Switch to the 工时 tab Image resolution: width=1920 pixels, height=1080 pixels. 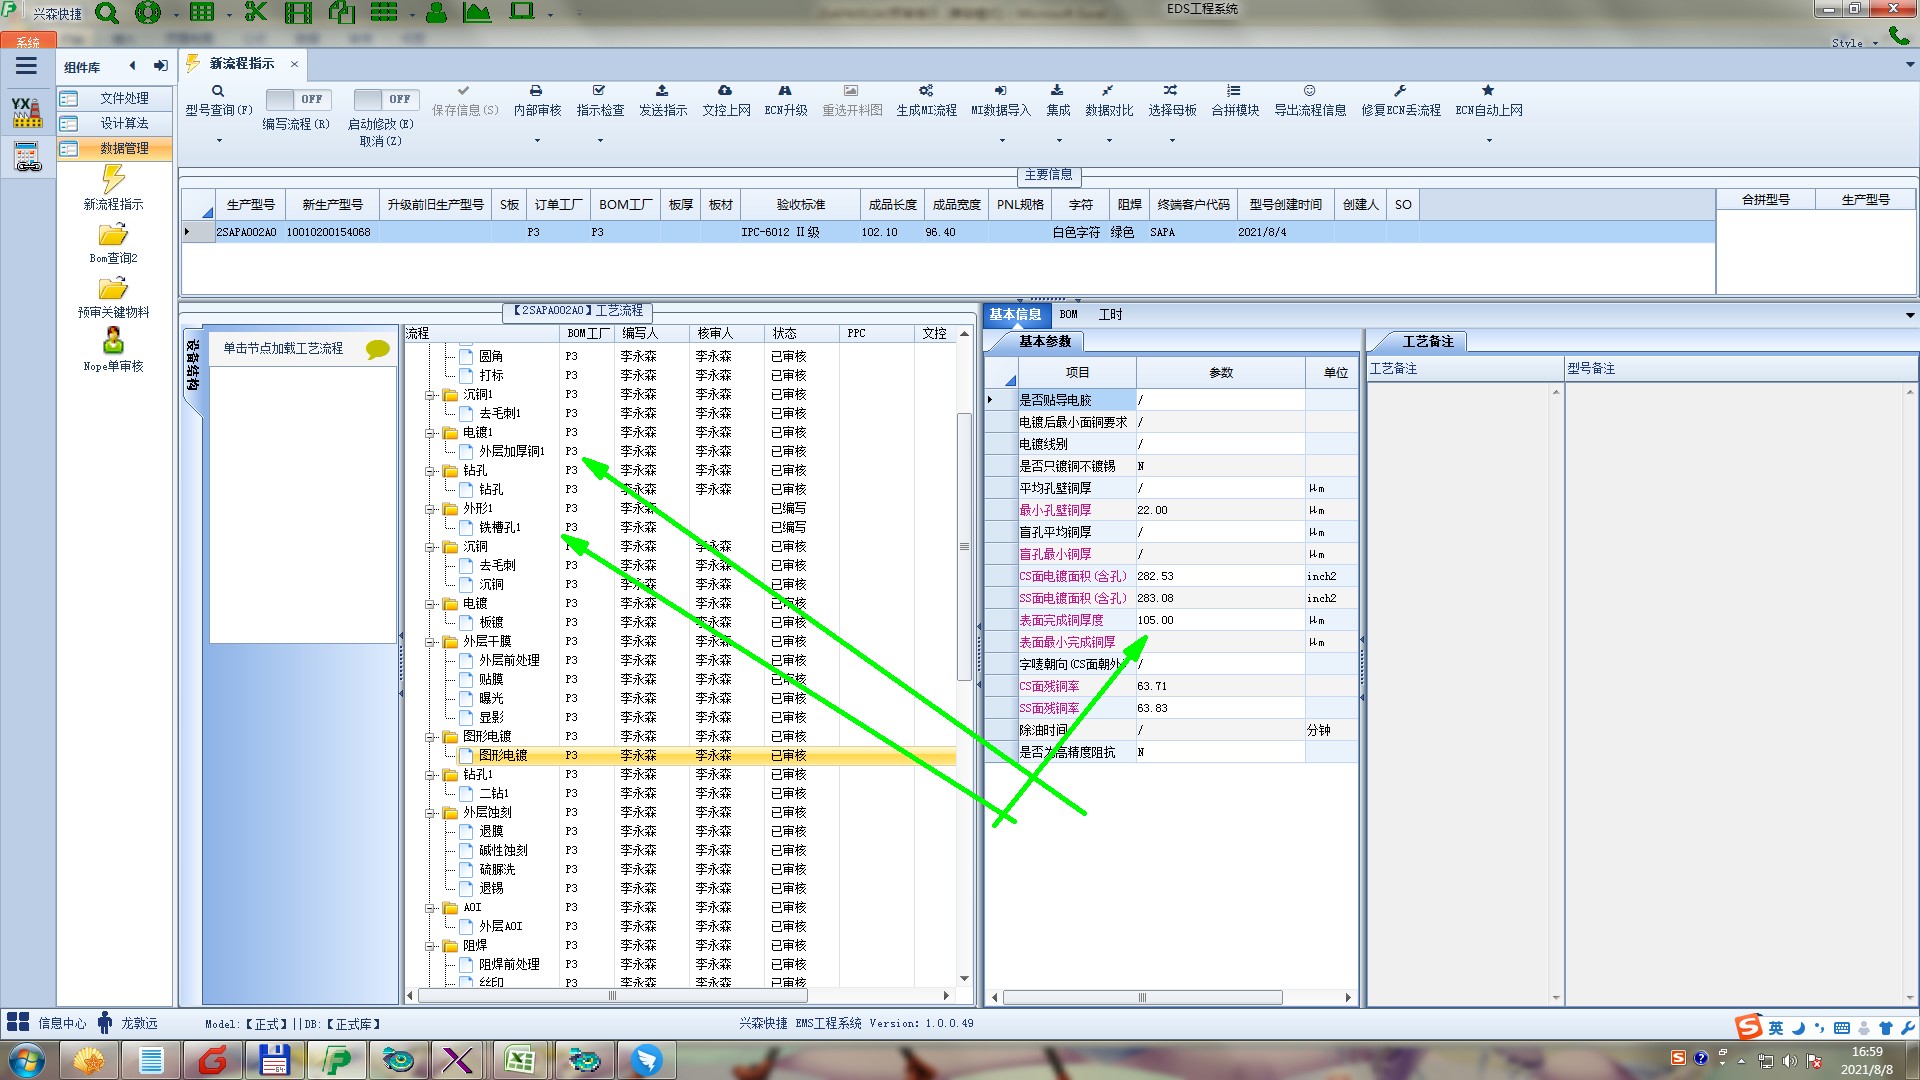click(x=1110, y=314)
